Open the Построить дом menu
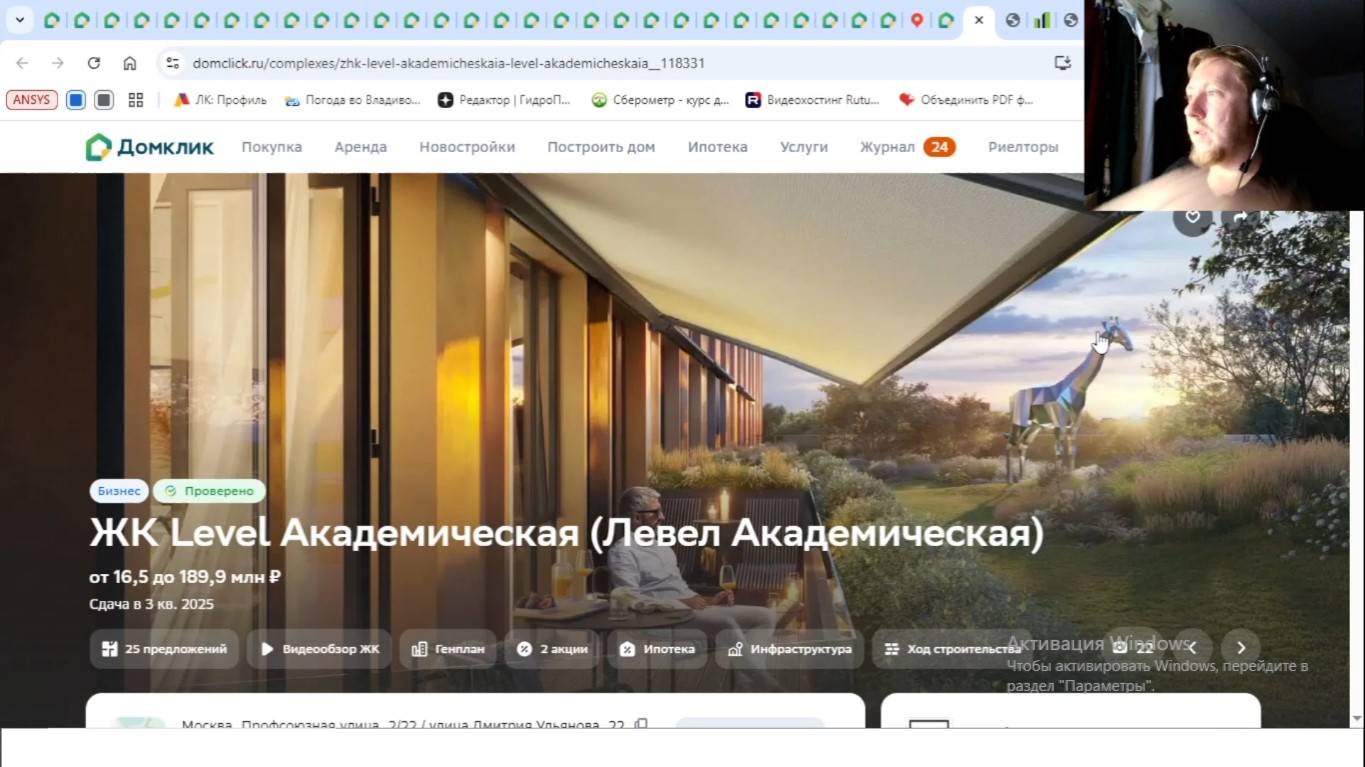1365x767 pixels. click(601, 147)
